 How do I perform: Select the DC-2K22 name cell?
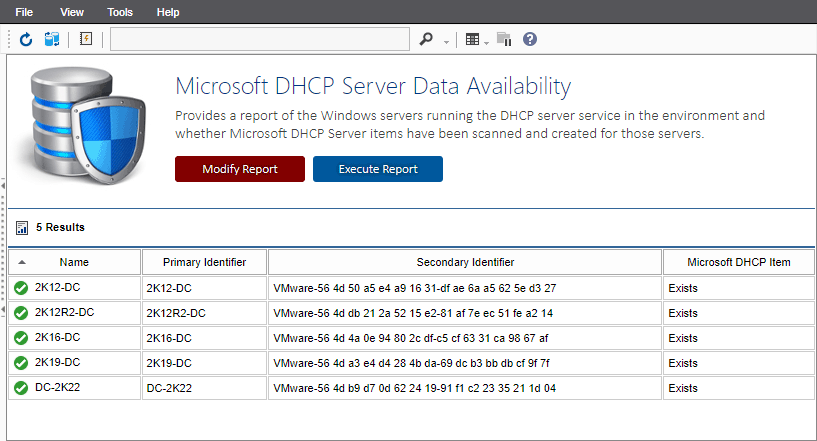click(75, 388)
